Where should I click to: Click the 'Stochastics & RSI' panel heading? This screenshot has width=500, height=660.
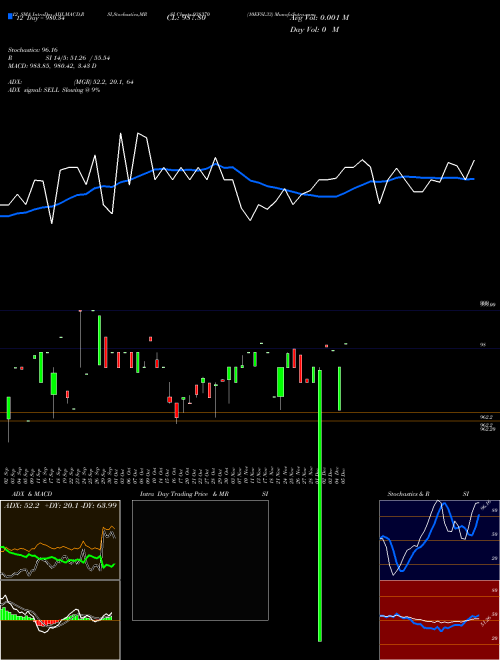[x=428, y=494]
